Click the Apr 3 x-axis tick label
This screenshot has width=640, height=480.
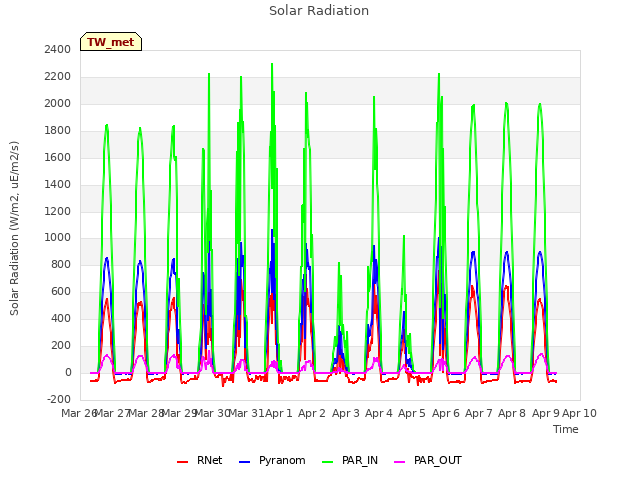point(345,413)
